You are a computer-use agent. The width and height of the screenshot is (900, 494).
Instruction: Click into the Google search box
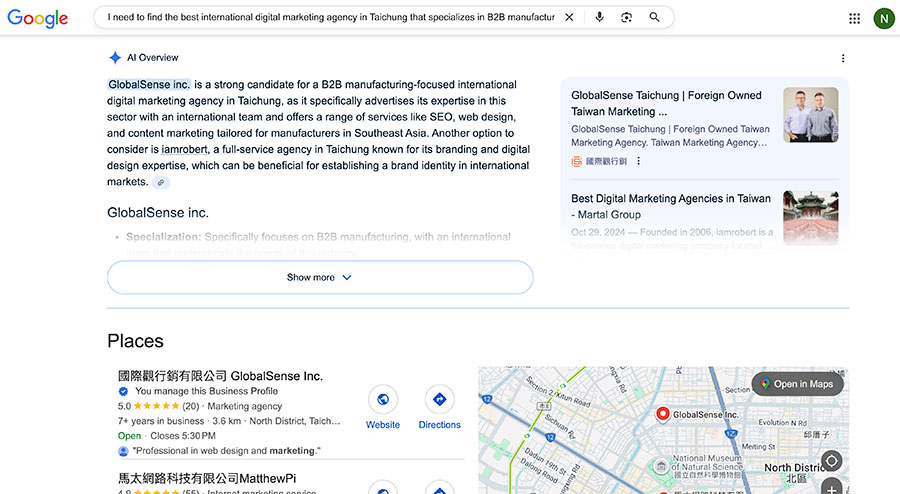330,17
